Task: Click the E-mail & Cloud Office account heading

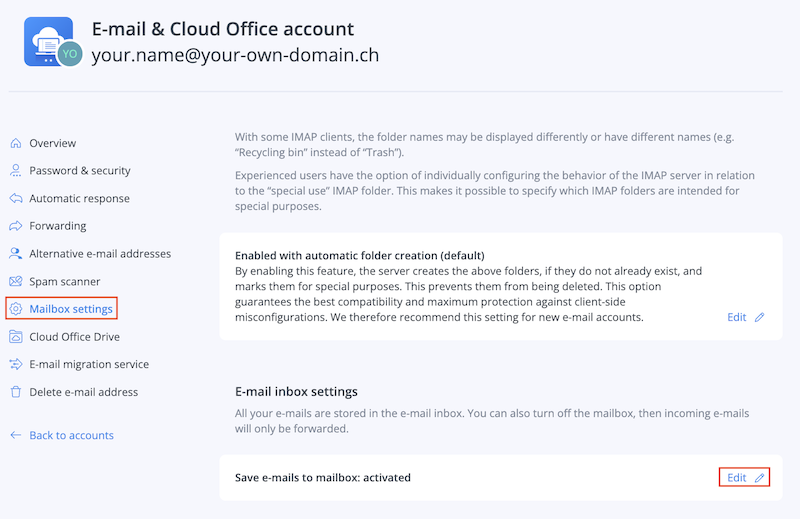Action: [x=222, y=29]
